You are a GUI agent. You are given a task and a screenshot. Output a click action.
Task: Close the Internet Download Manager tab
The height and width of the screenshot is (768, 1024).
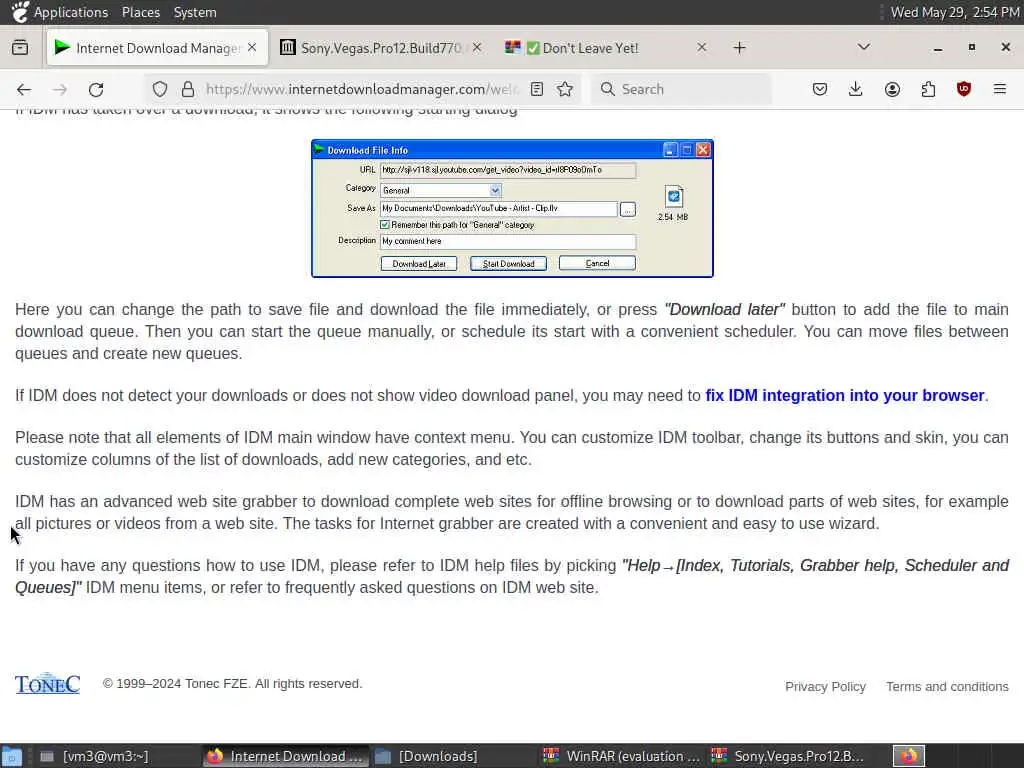[x=252, y=48]
